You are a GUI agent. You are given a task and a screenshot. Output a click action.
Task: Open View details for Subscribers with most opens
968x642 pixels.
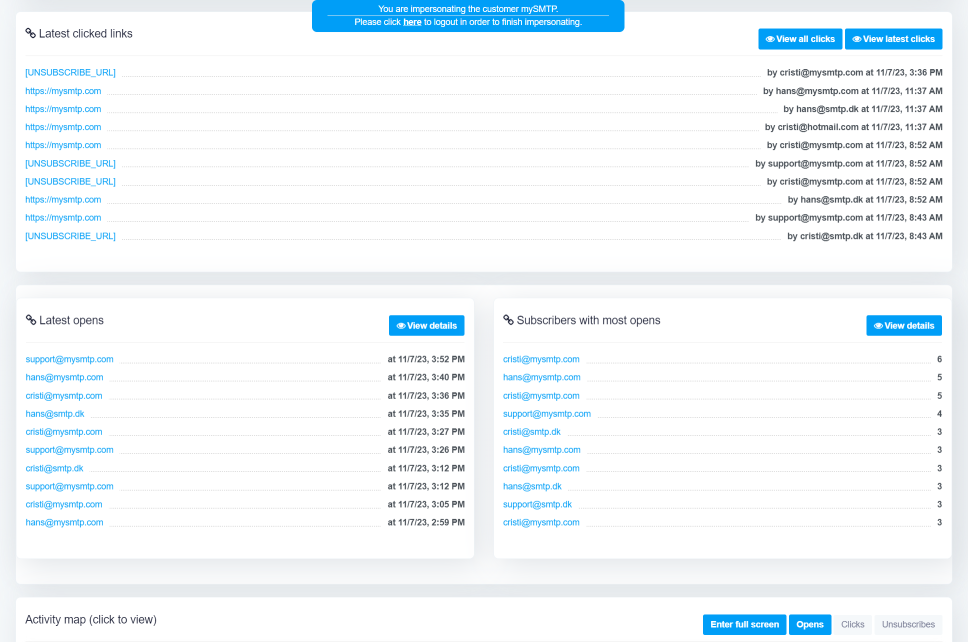(904, 326)
